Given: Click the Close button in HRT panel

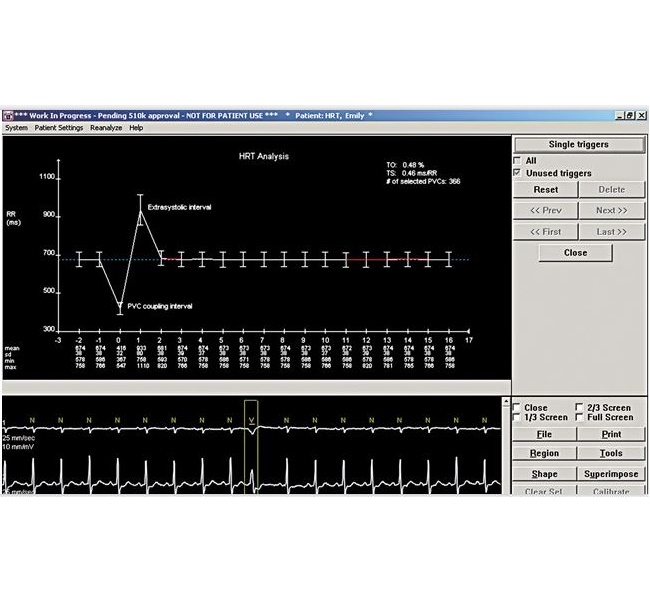Looking at the screenshot, I should [575, 253].
